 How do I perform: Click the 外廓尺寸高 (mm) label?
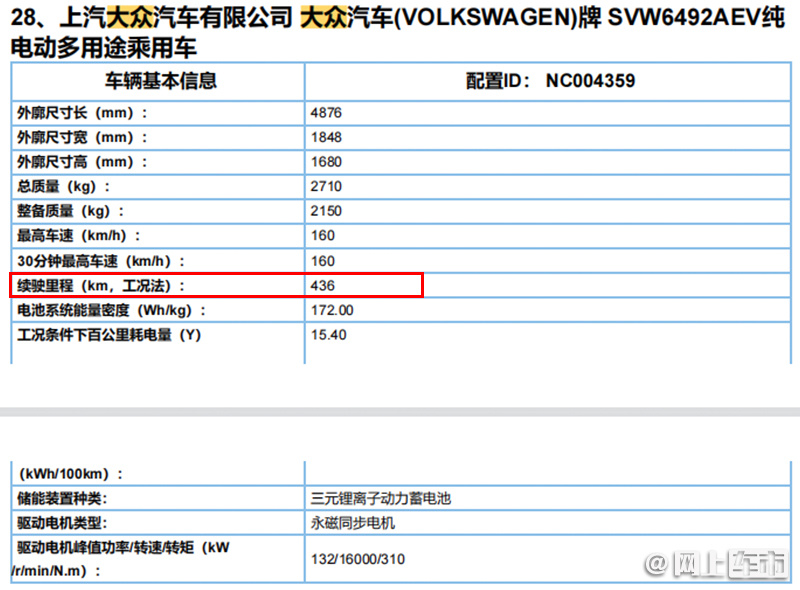tap(82, 162)
